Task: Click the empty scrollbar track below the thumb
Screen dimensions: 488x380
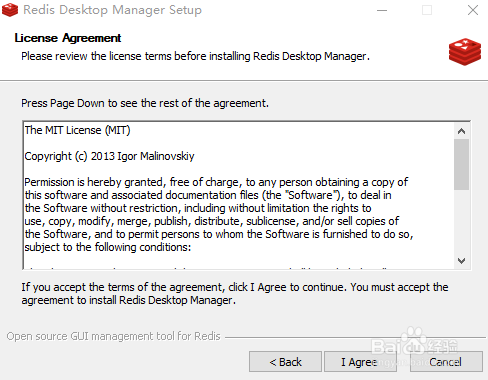Action: (x=461, y=222)
